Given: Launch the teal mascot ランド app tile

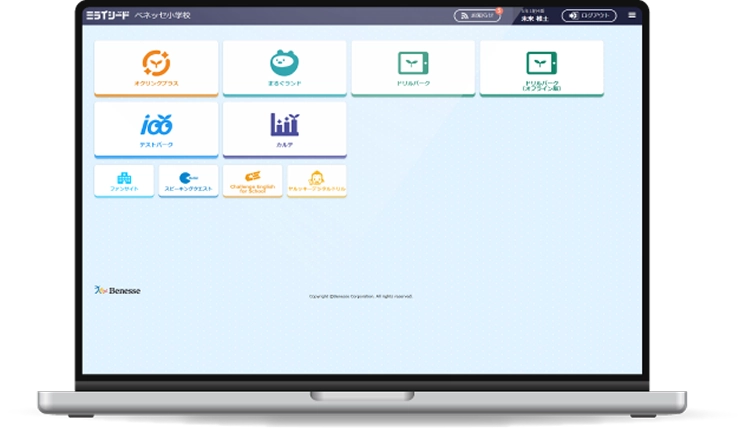Looking at the screenshot, I should [x=284, y=68].
